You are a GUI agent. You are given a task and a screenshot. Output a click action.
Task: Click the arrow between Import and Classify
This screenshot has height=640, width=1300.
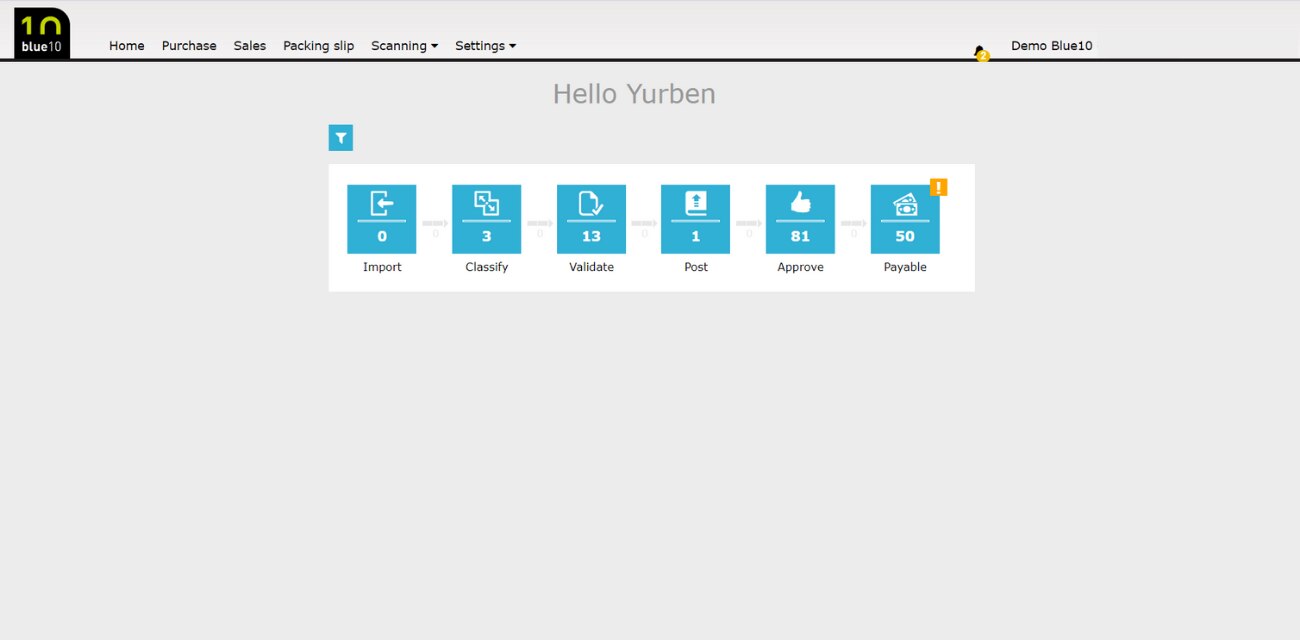[434, 224]
